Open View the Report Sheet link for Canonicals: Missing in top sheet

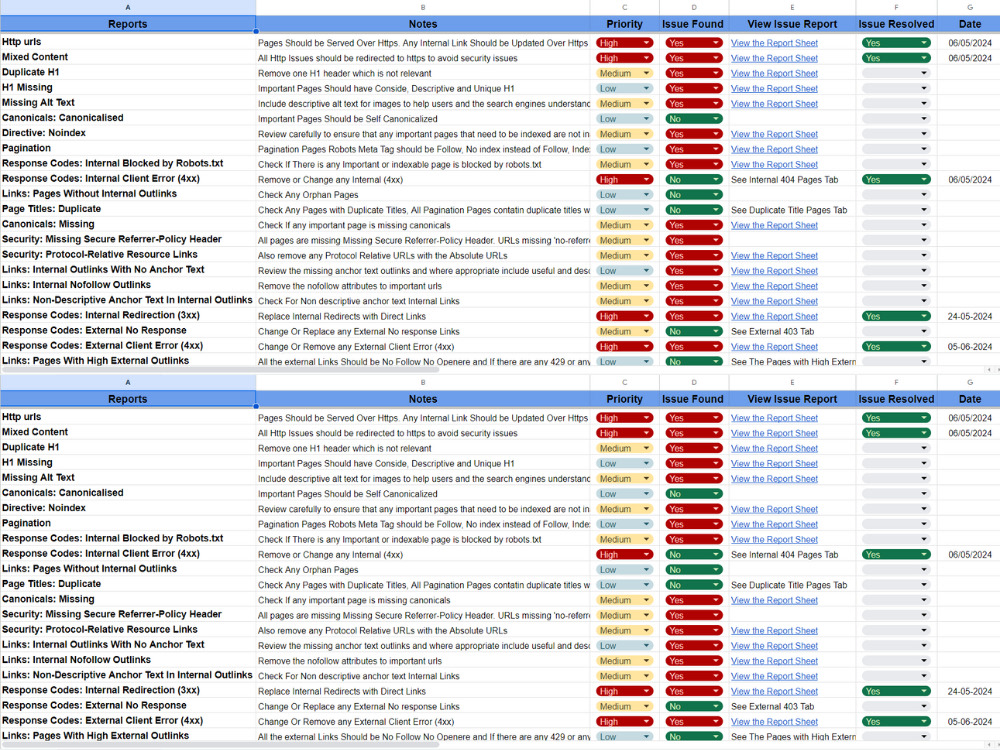point(774,225)
